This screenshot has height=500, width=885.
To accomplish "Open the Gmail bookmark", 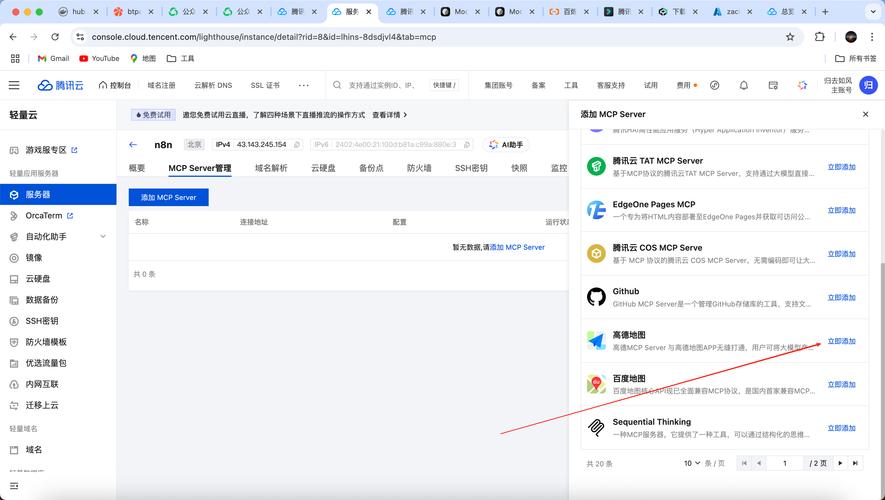I will pyautogui.click(x=53, y=58).
